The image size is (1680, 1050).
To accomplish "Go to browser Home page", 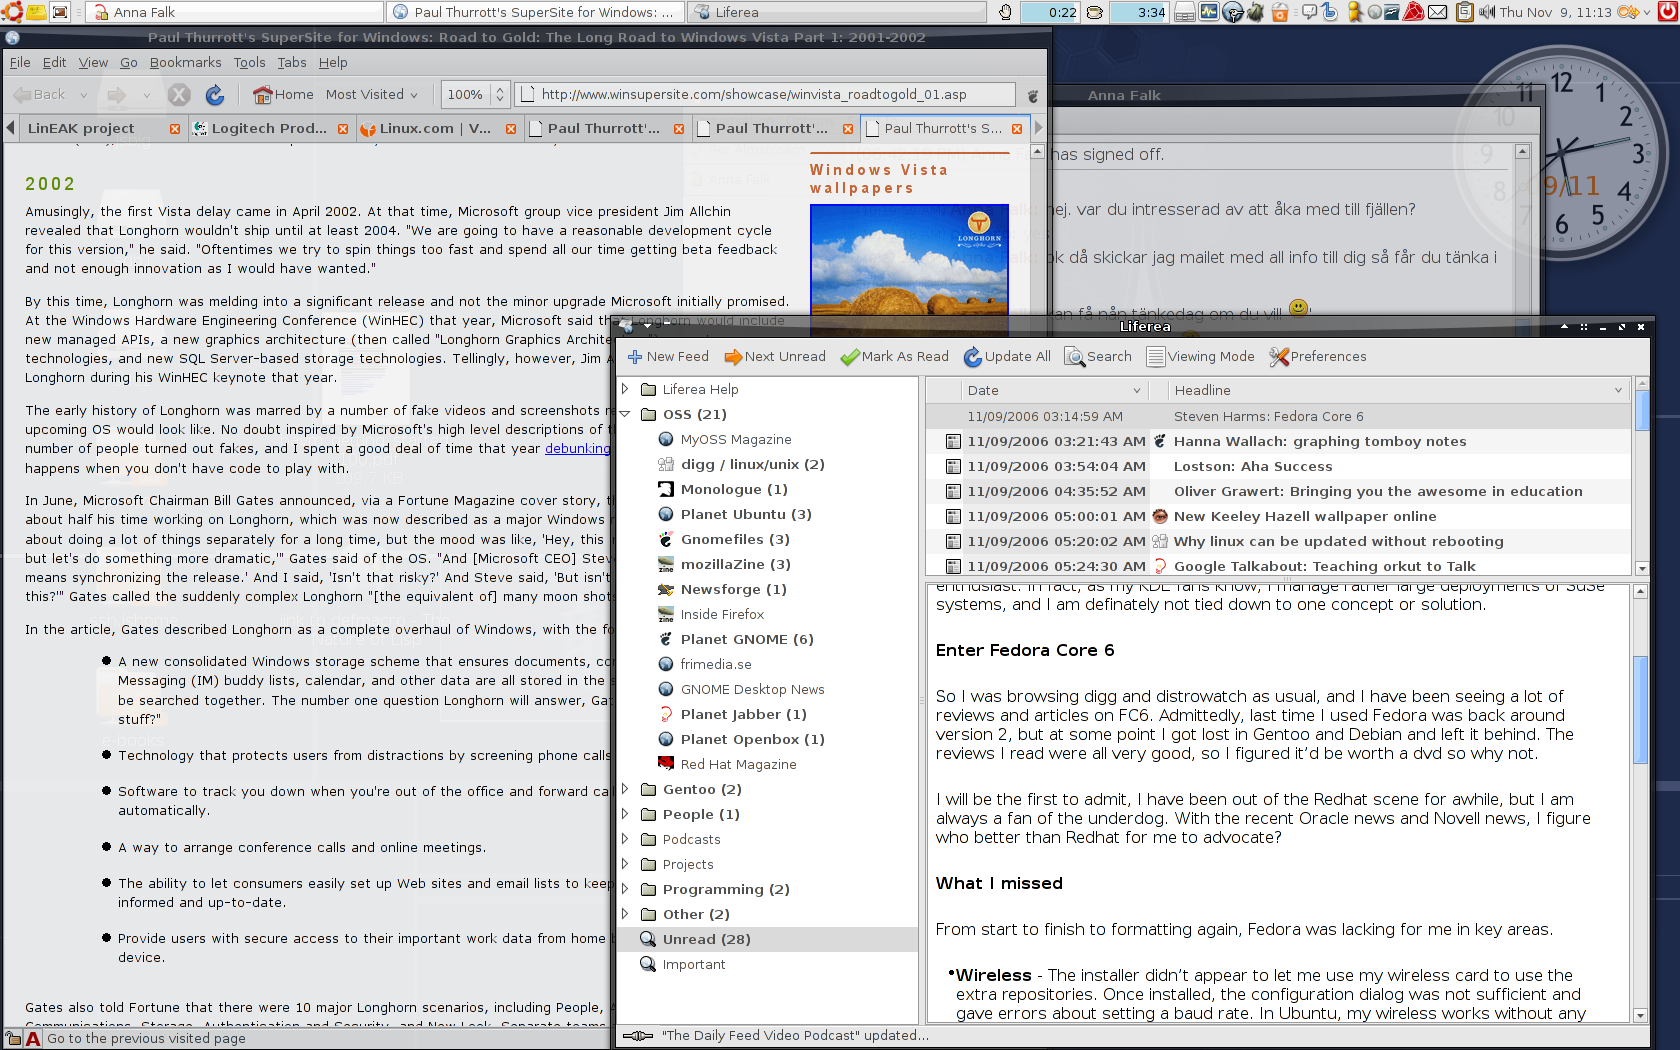I will coord(284,95).
